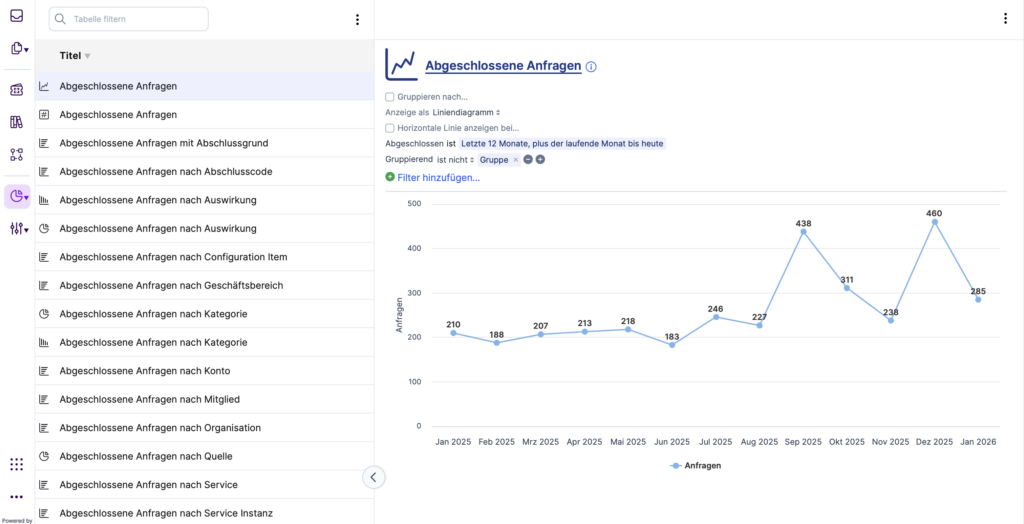1024x524 pixels.
Task: Click the 'Filter hinzufügen...' link
Action: click(438, 177)
